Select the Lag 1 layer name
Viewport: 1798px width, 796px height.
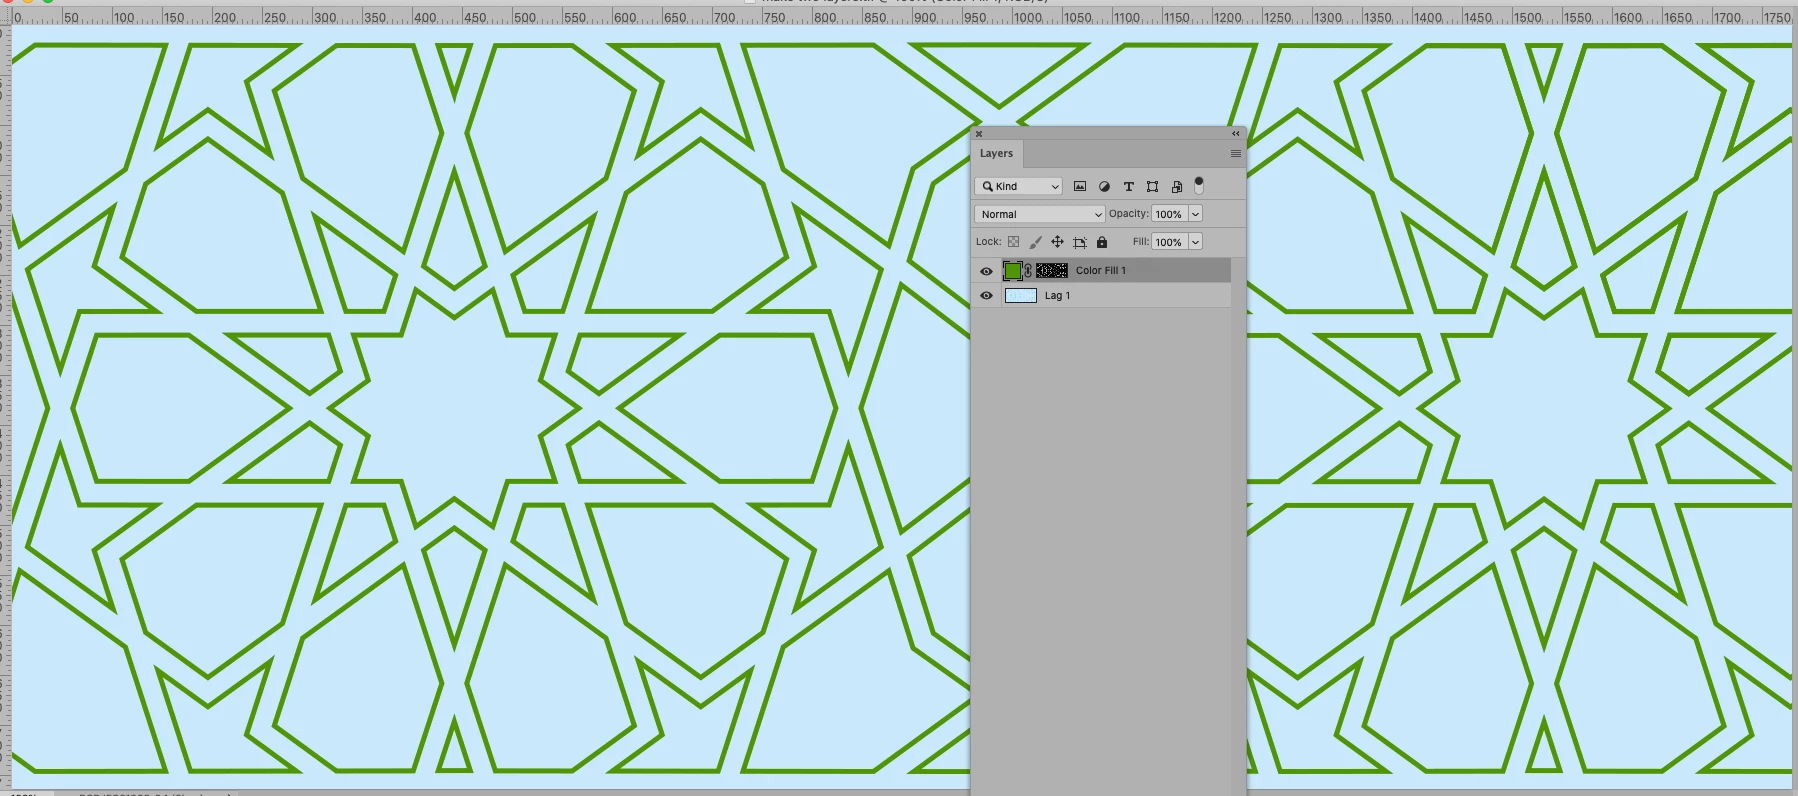pos(1057,296)
